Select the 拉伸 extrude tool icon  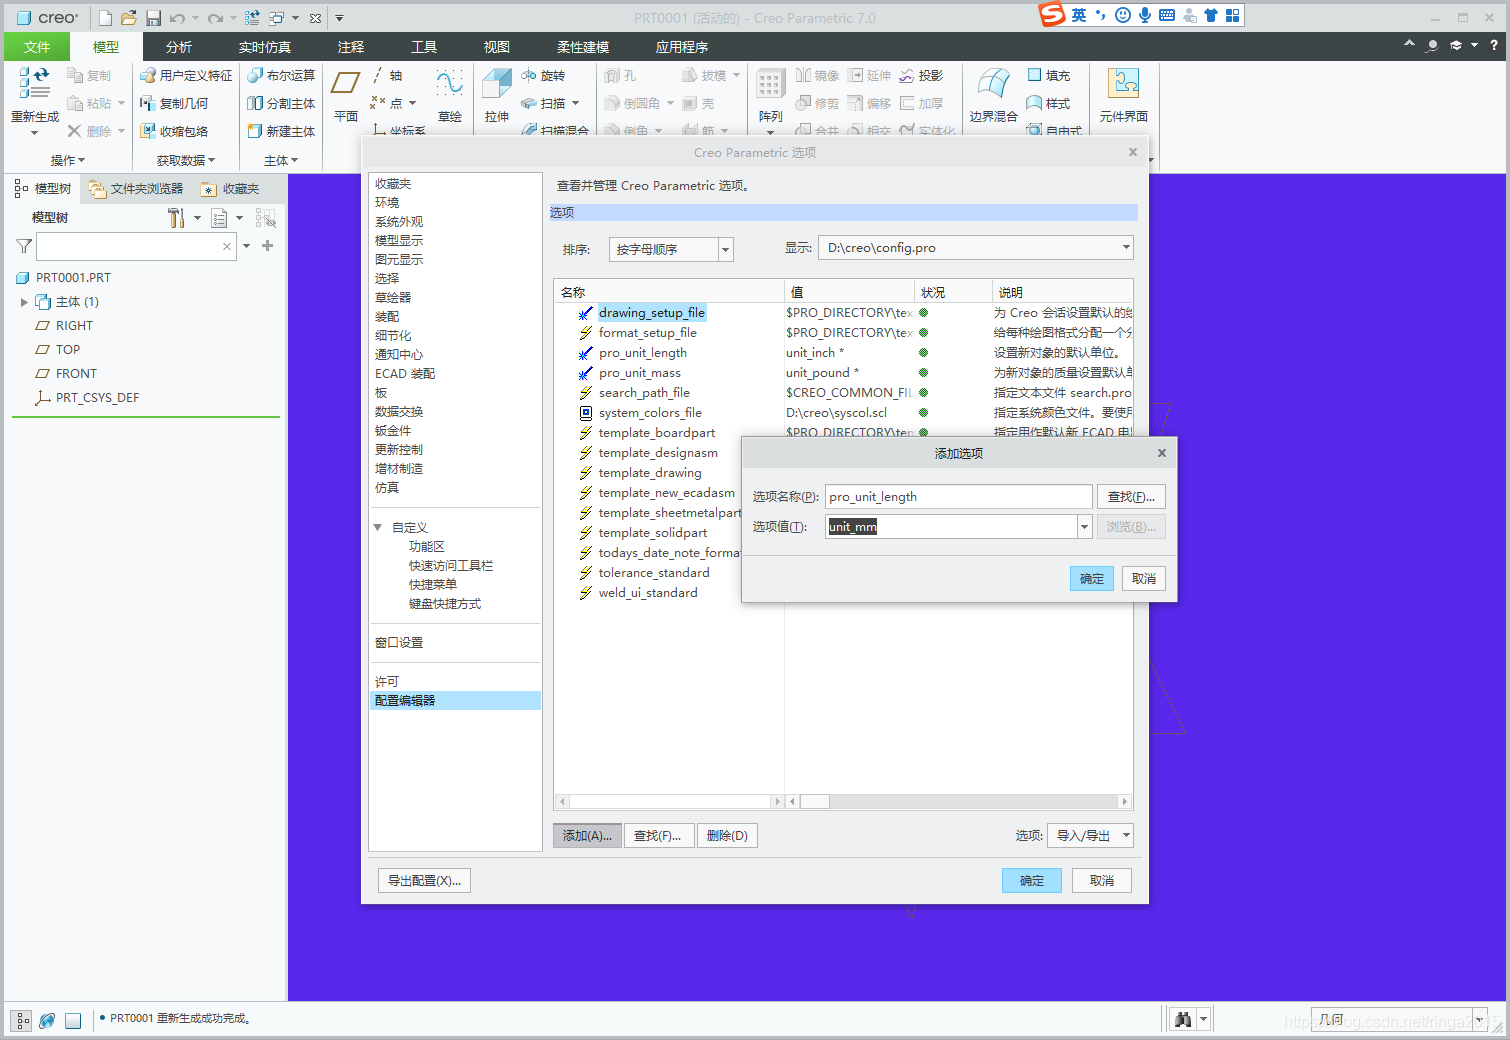pyautogui.click(x=497, y=83)
